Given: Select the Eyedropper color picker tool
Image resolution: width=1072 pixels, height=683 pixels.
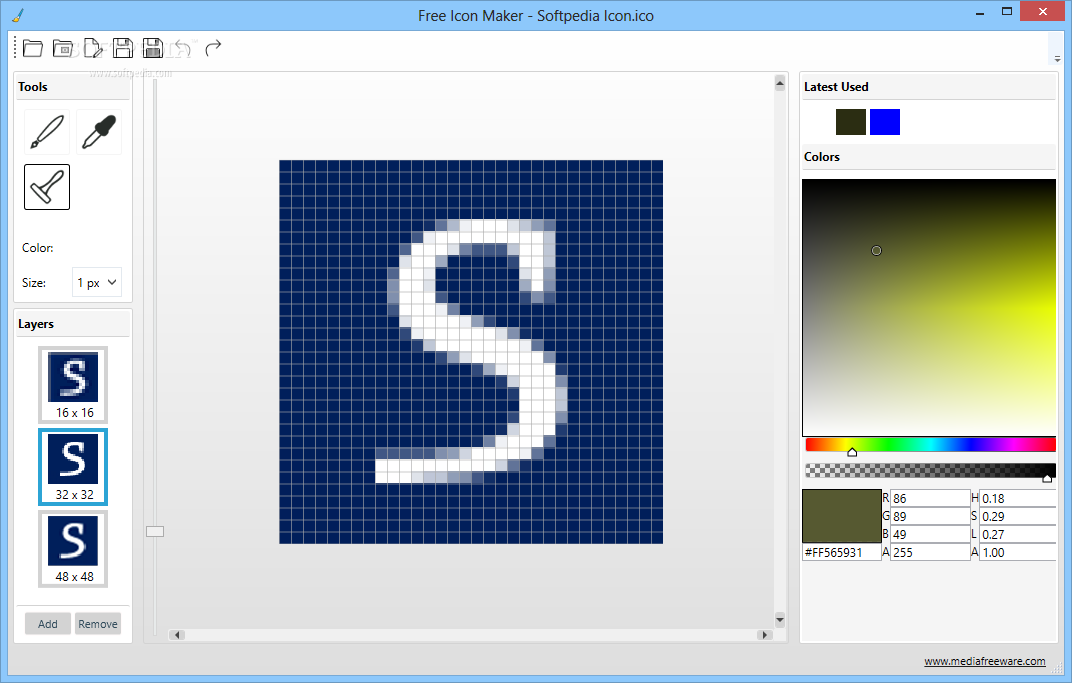Looking at the screenshot, I should (x=98, y=131).
